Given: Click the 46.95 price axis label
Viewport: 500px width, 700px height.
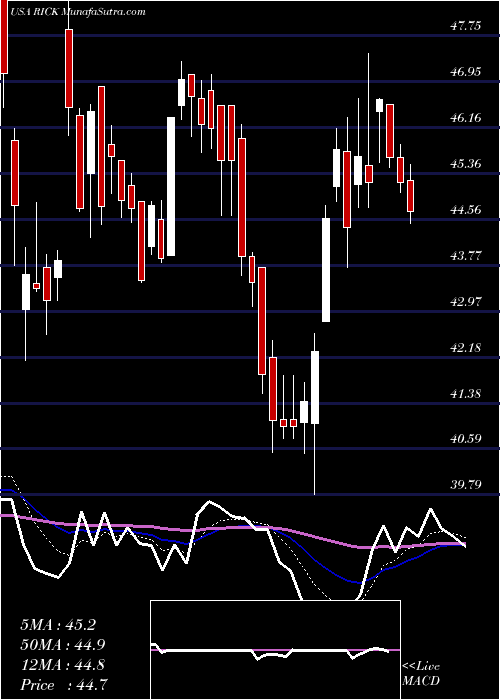Looking at the screenshot, I should [x=466, y=72].
